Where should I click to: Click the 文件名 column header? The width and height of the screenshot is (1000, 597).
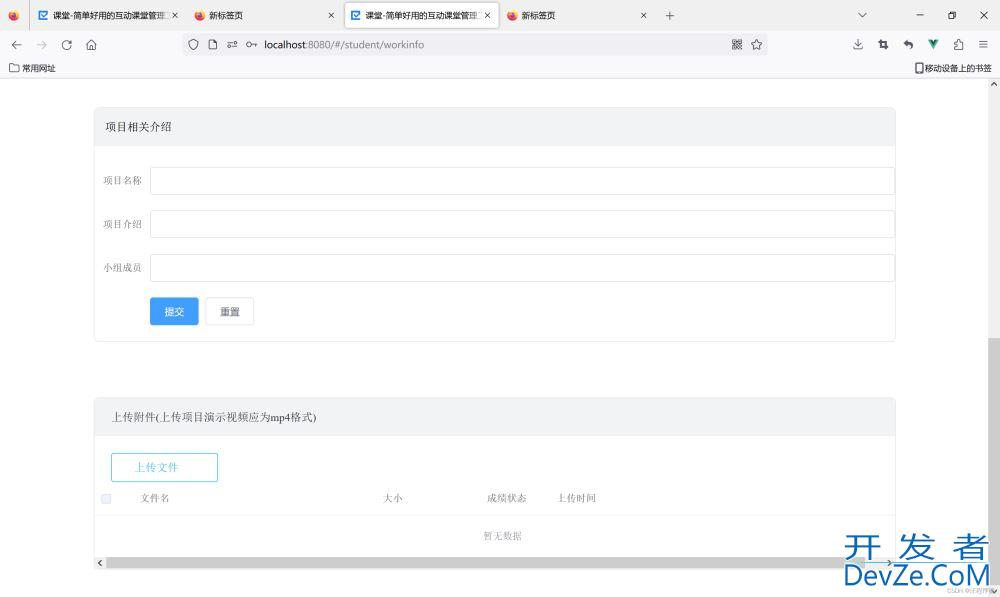click(155, 498)
